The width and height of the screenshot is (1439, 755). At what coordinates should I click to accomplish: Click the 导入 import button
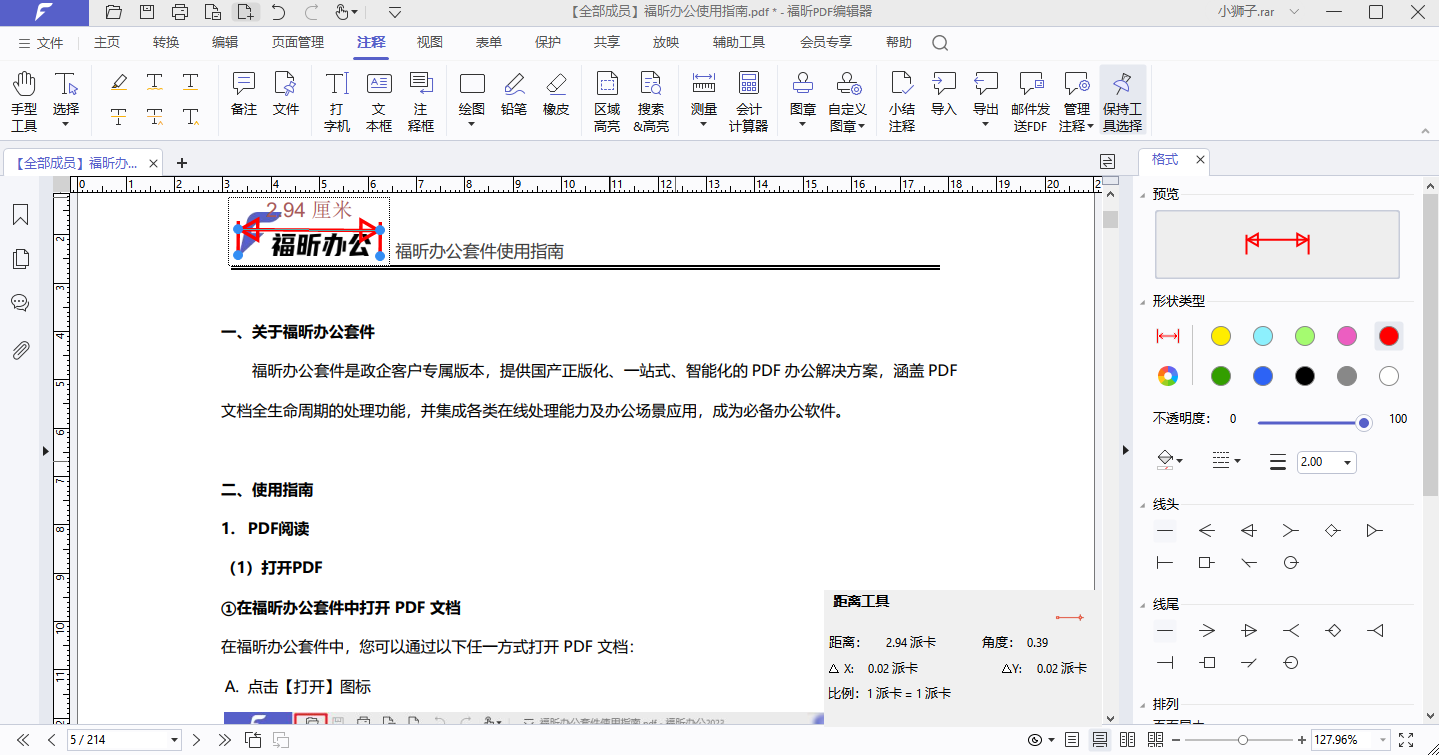pos(943,94)
